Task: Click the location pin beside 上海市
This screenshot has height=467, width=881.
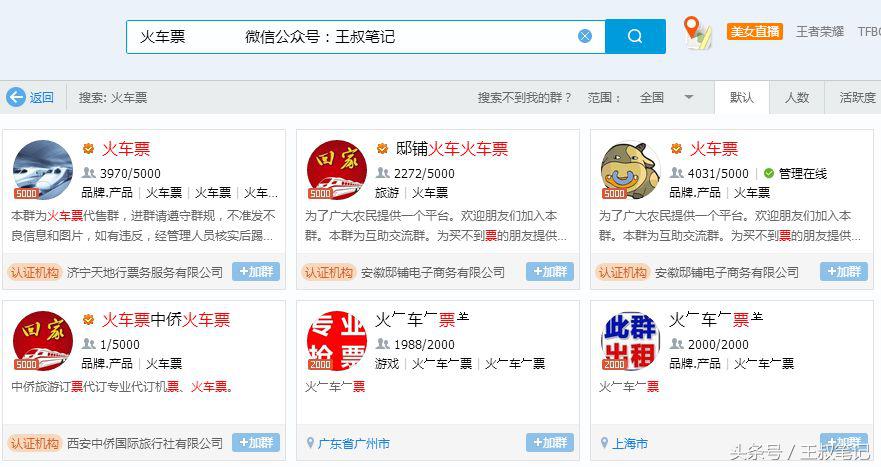Action: coord(604,443)
